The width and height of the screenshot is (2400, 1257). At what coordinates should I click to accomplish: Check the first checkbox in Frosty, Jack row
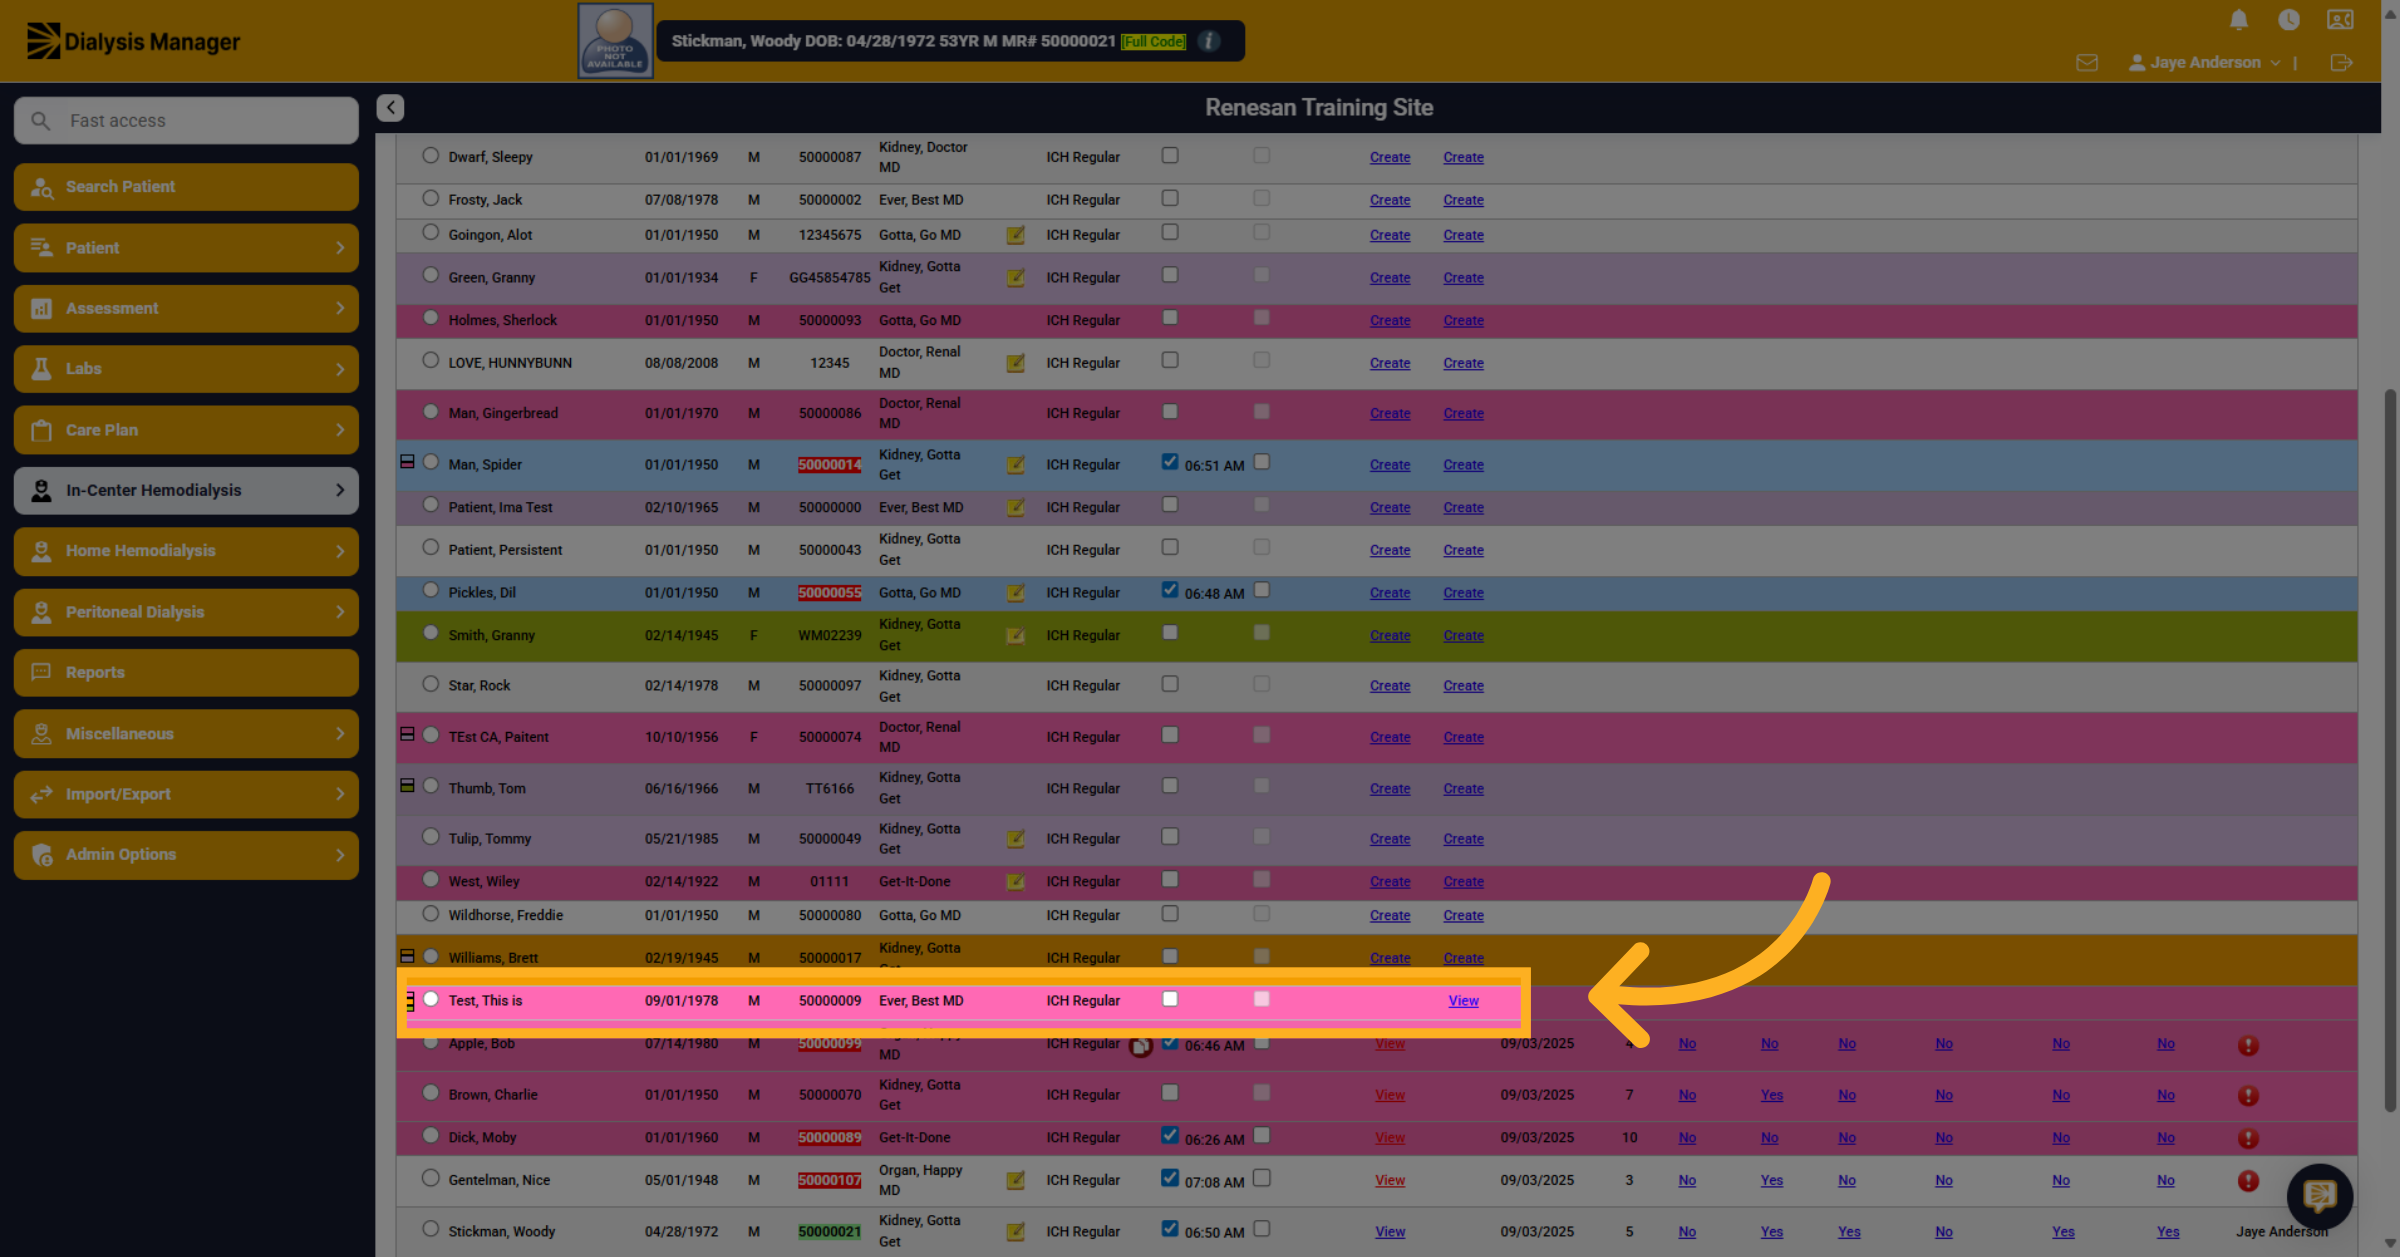tap(1170, 198)
